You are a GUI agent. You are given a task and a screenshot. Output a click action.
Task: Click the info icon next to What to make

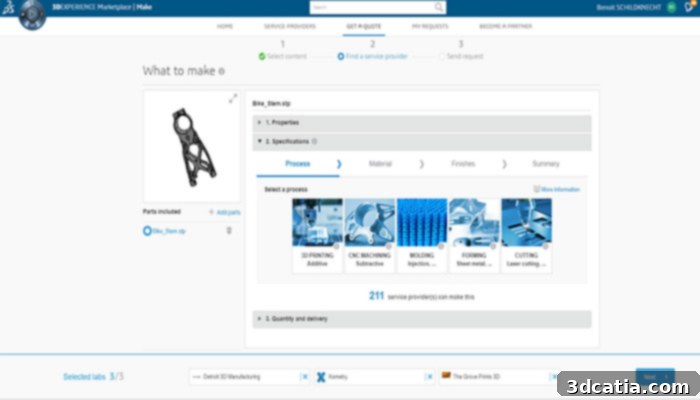(221, 71)
